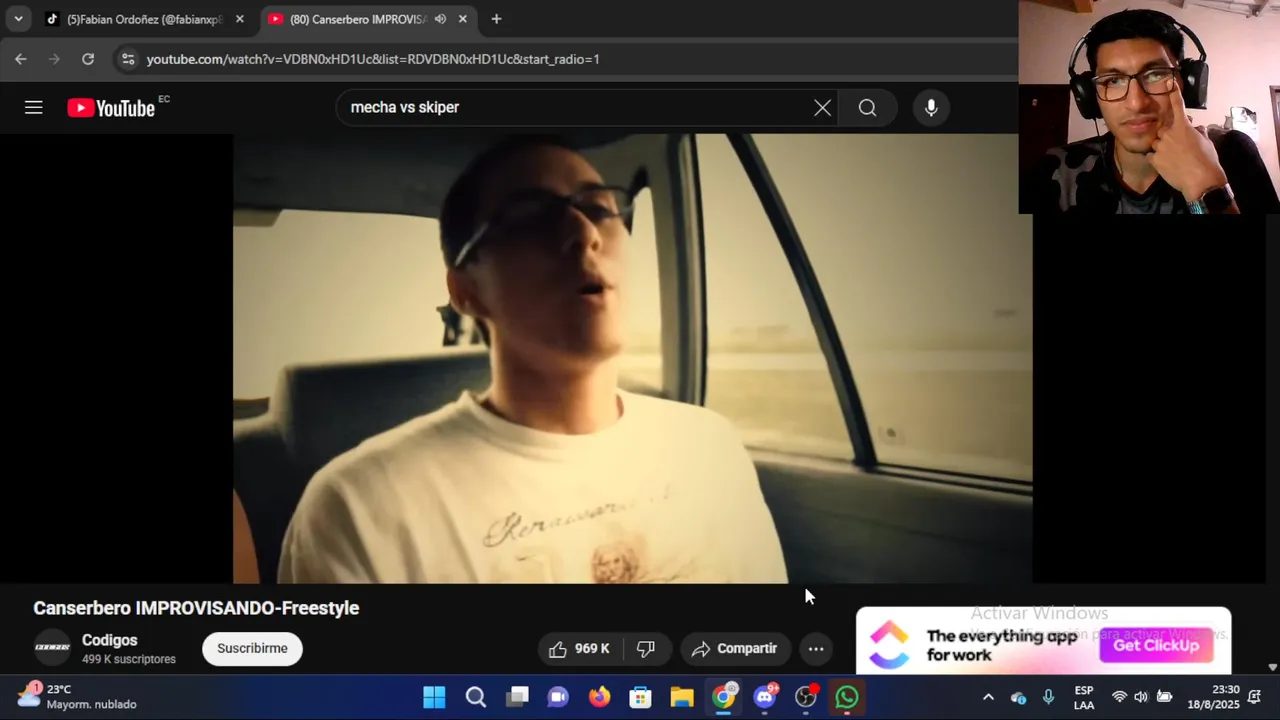This screenshot has height=720, width=1280.
Task: Click Get ClickUp ad button
Action: pos(1156,646)
